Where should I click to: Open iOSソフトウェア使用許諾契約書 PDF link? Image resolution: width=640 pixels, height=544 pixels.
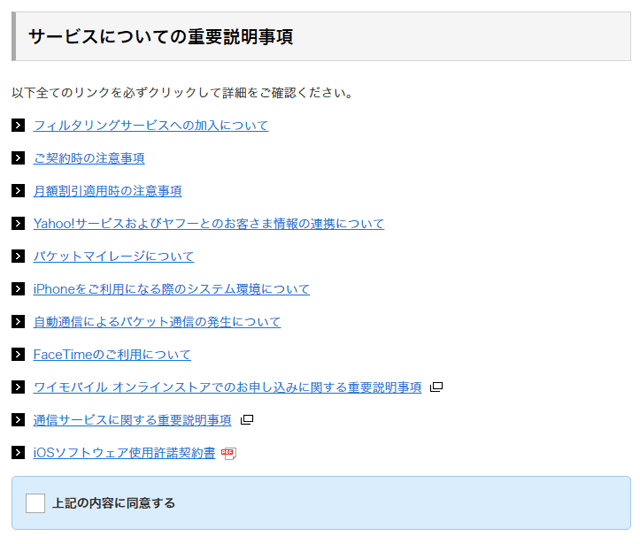click(124, 453)
